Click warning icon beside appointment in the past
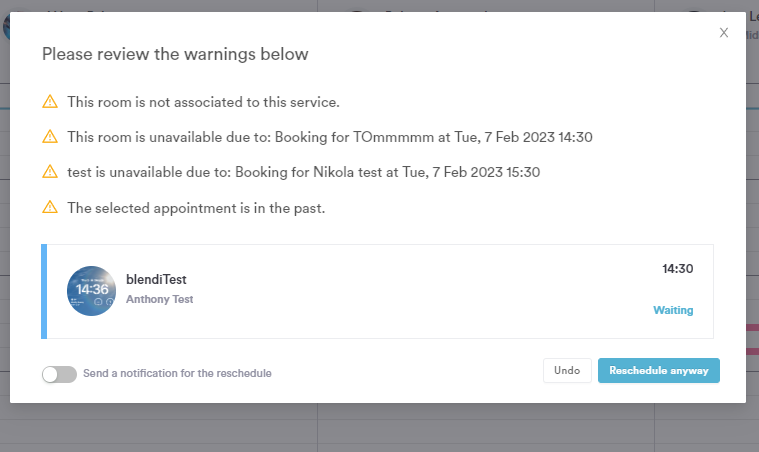This screenshot has height=452, width=759. coord(50,207)
